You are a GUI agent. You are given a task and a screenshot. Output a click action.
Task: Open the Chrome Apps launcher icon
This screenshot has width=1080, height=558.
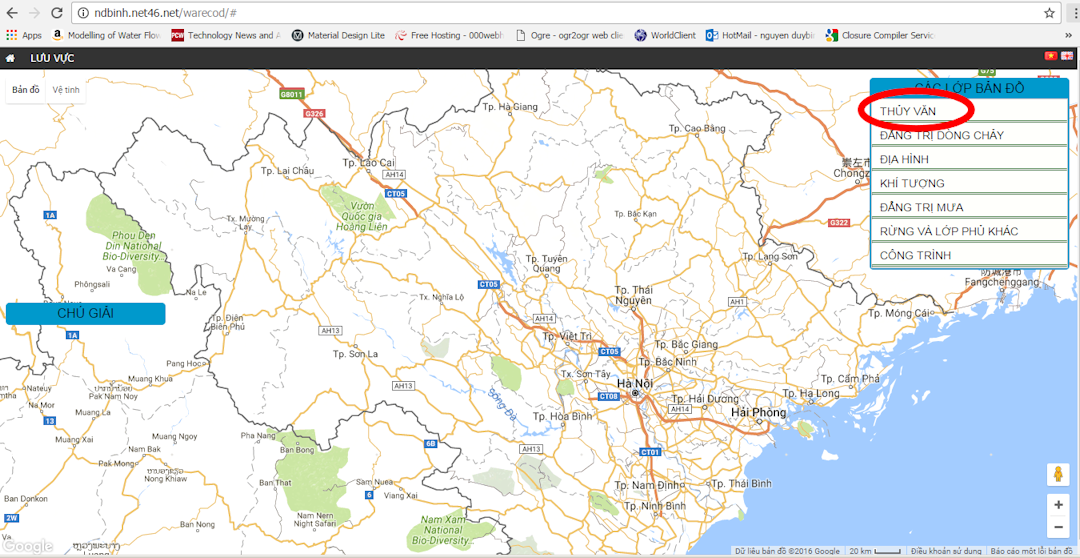coord(12,35)
